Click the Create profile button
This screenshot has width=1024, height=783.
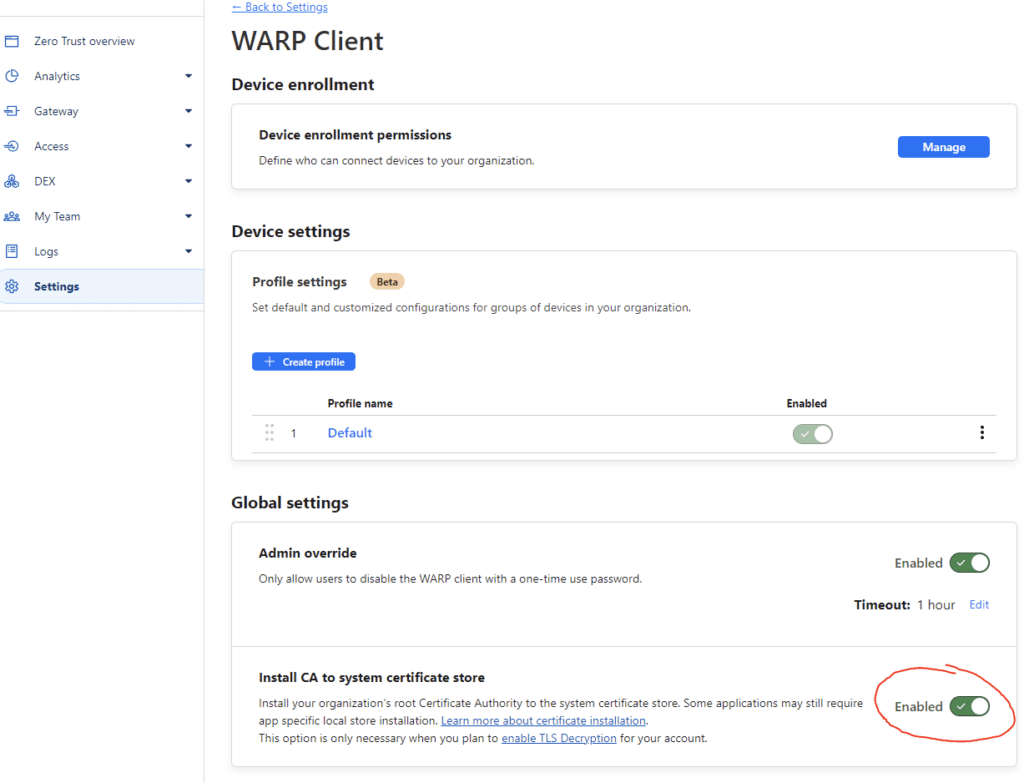(304, 361)
